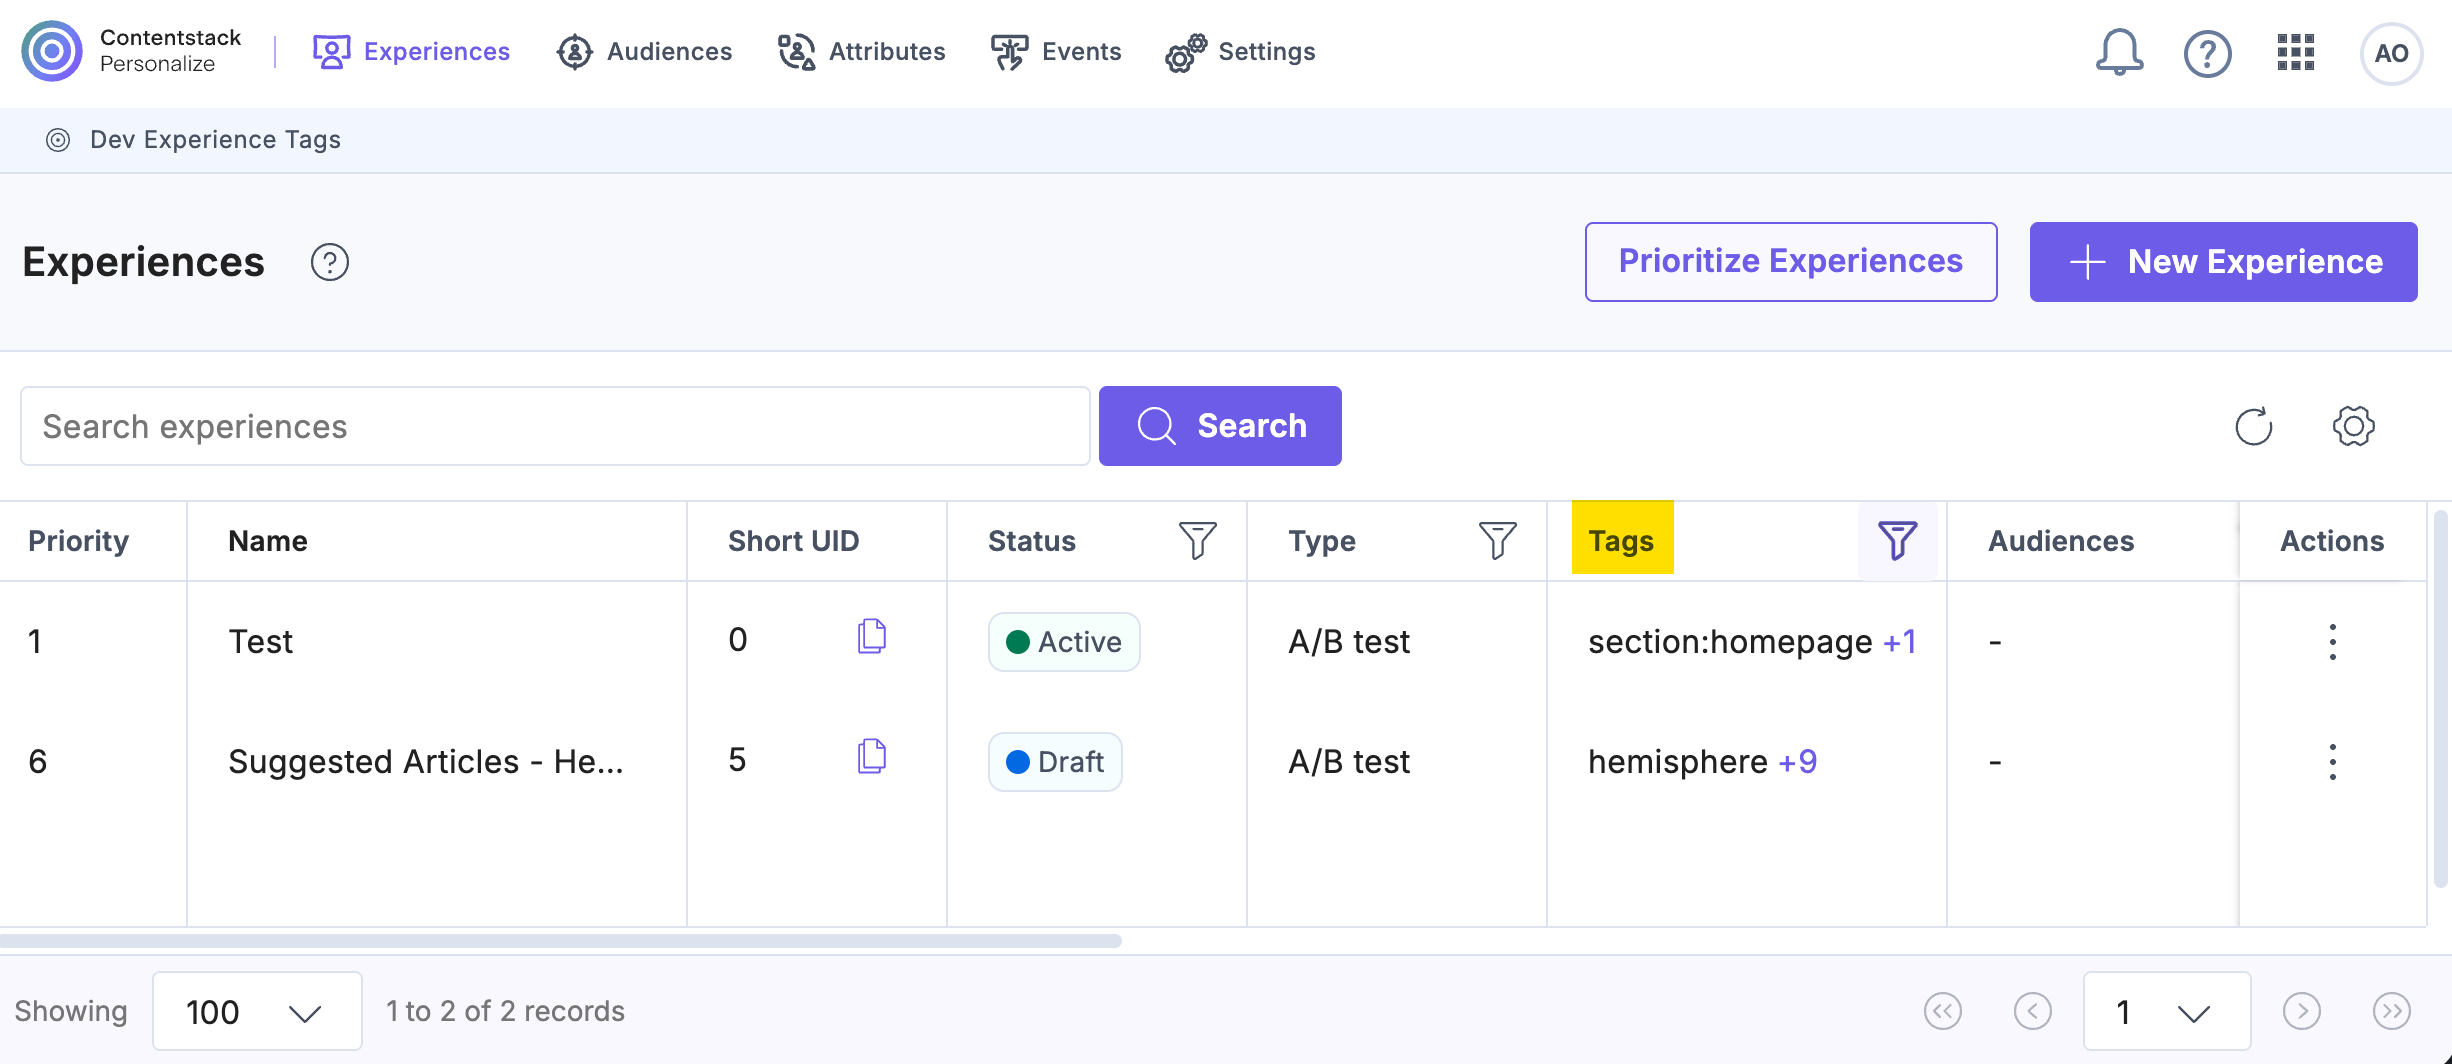The image size is (2452, 1064).
Task: Click A/B test type in Suggested Articles row
Action: point(1349,761)
